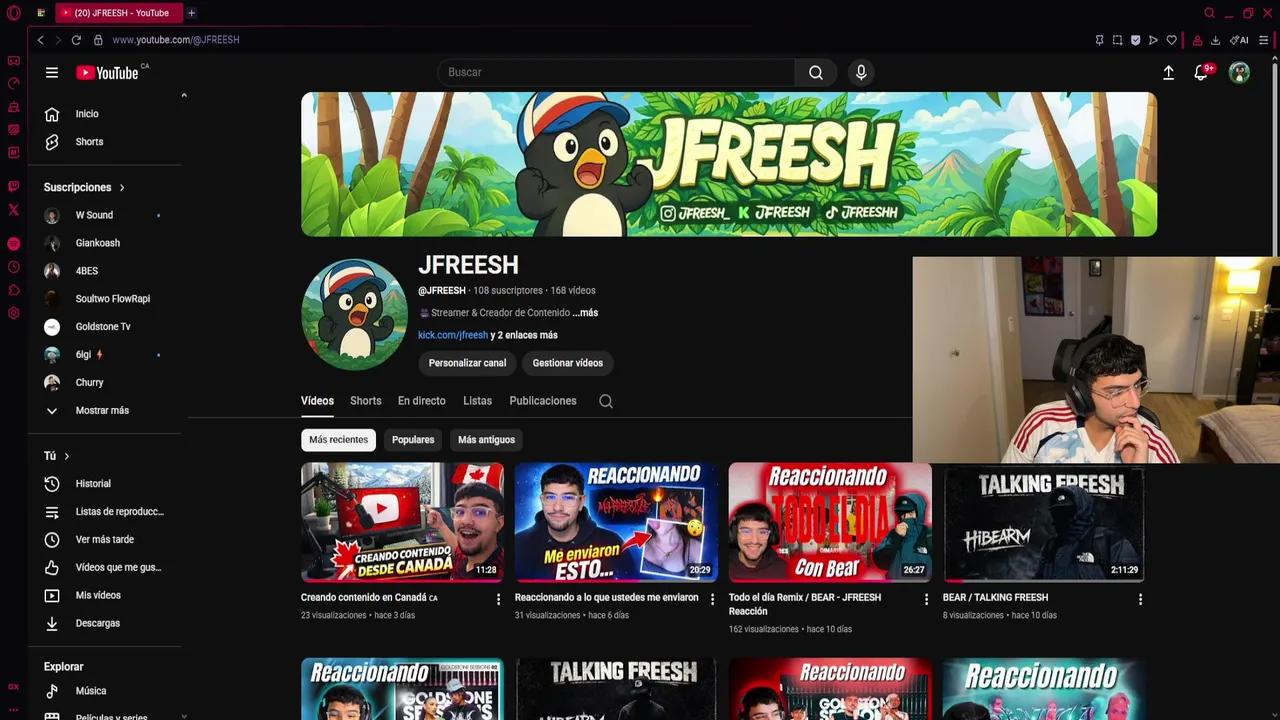Open X (Twitter) in Opera sidebar
The image size is (1280, 720).
(x=14, y=210)
